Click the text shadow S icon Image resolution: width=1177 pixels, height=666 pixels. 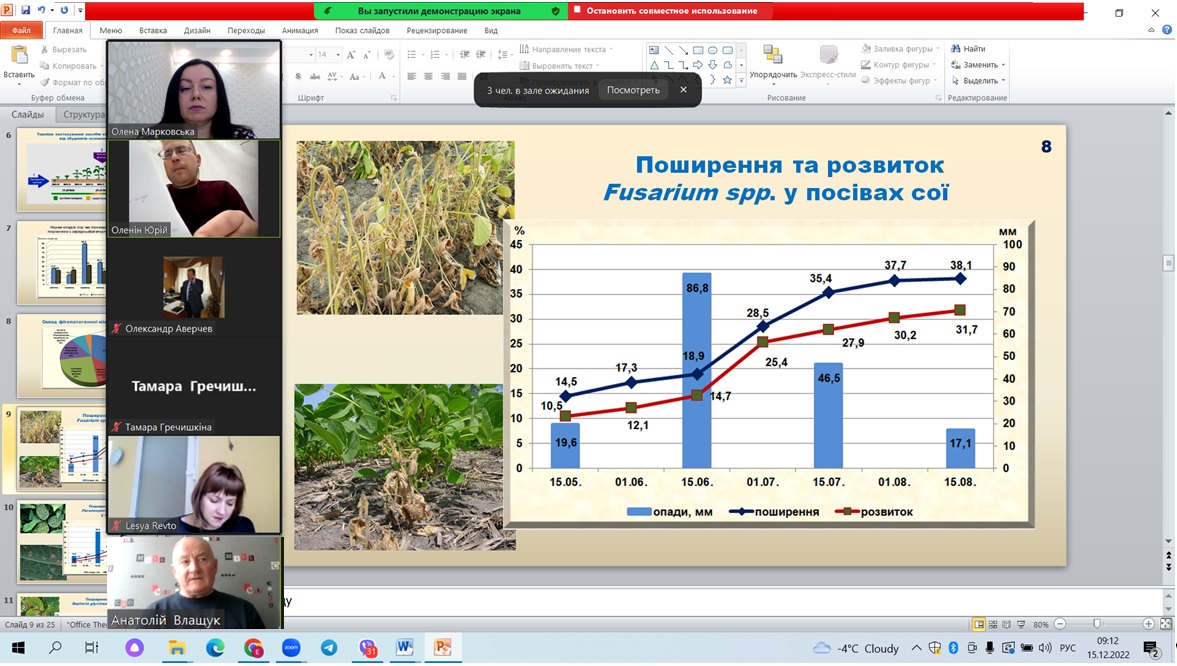[x=298, y=76]
